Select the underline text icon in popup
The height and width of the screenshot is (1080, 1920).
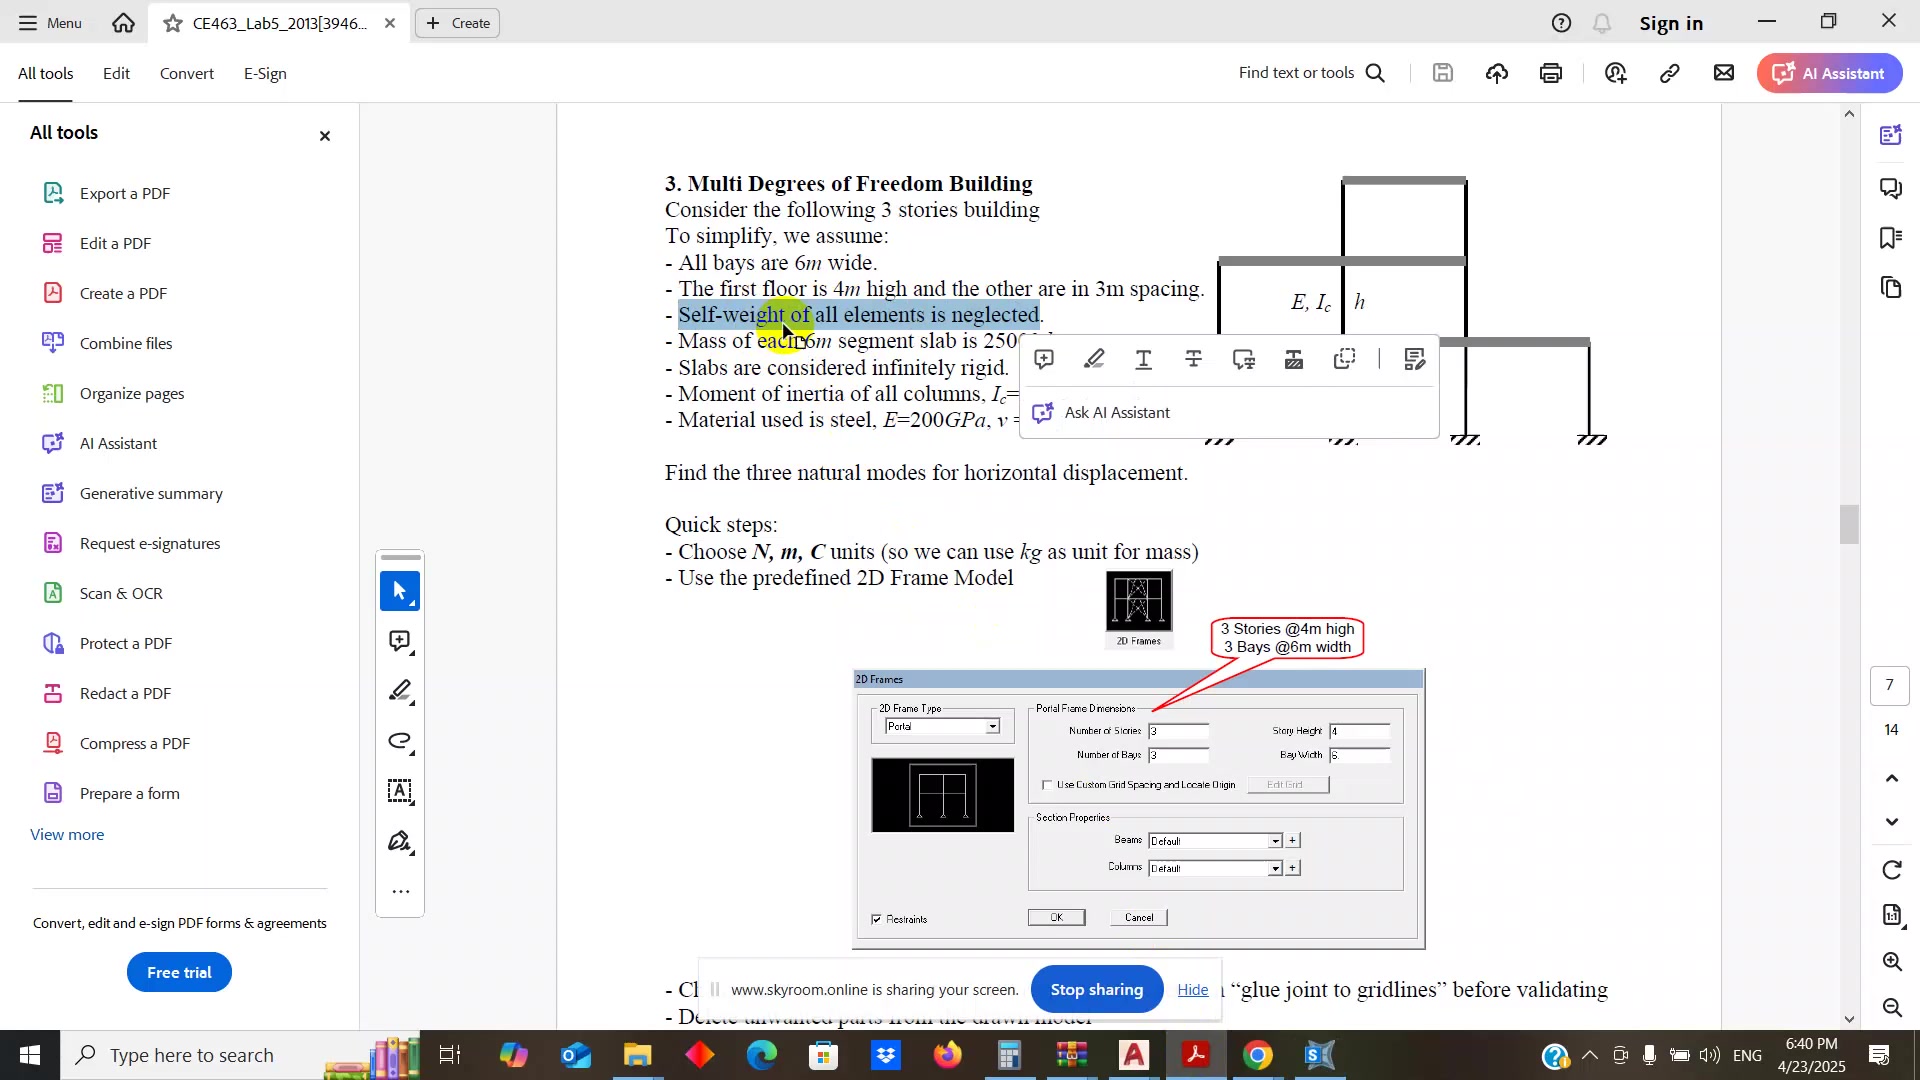(x=1144, y=360)
